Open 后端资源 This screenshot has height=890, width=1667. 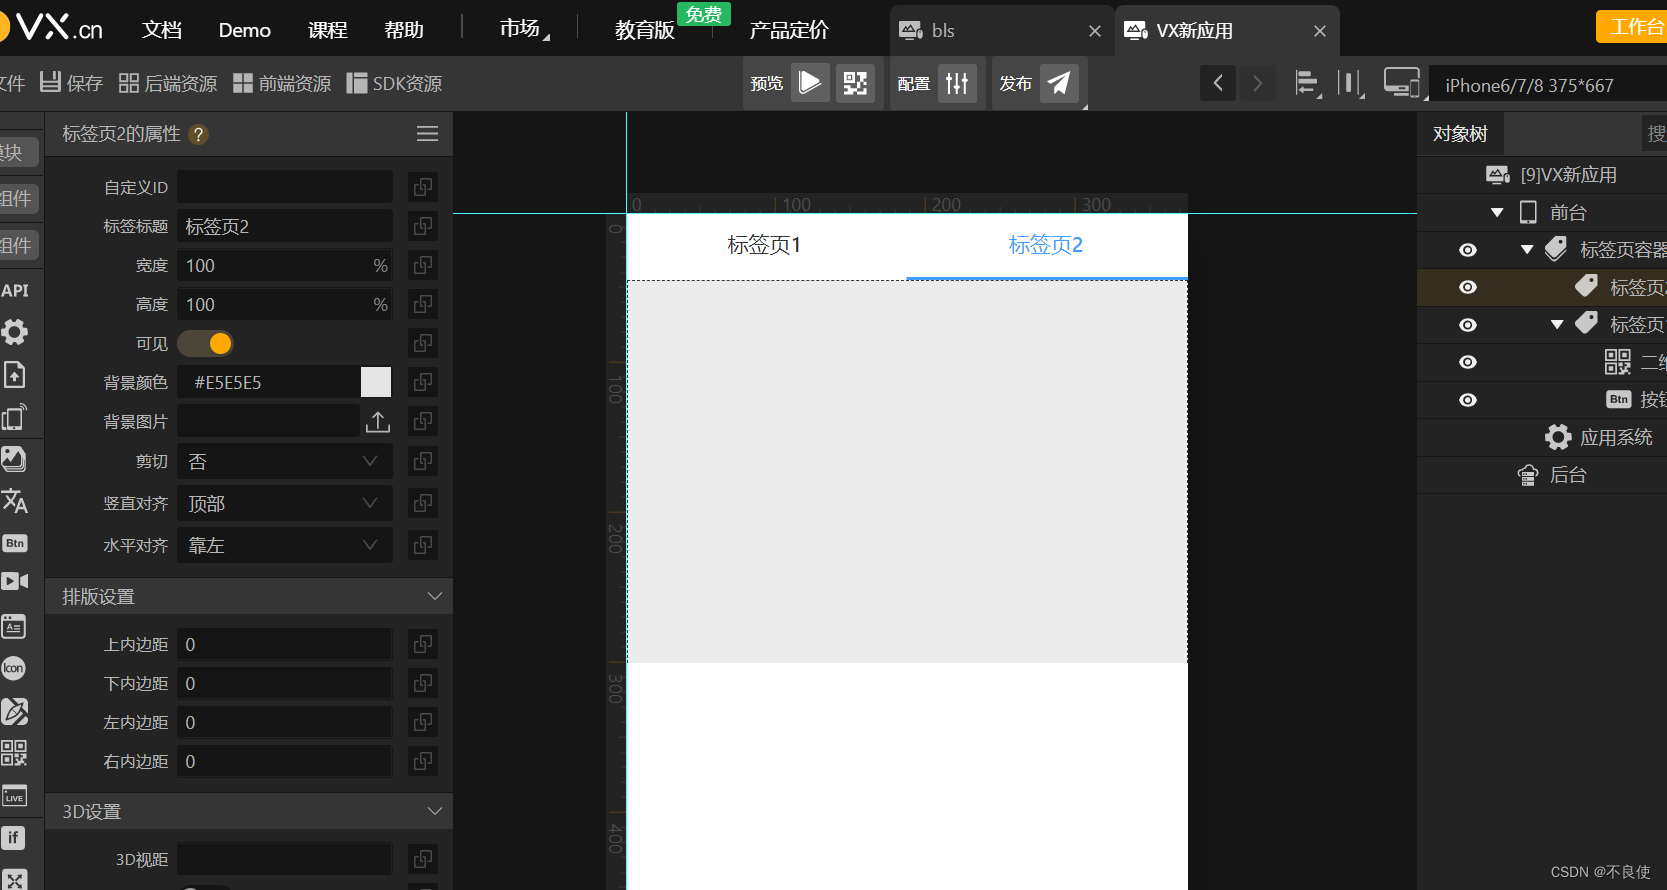pos(168,83)
